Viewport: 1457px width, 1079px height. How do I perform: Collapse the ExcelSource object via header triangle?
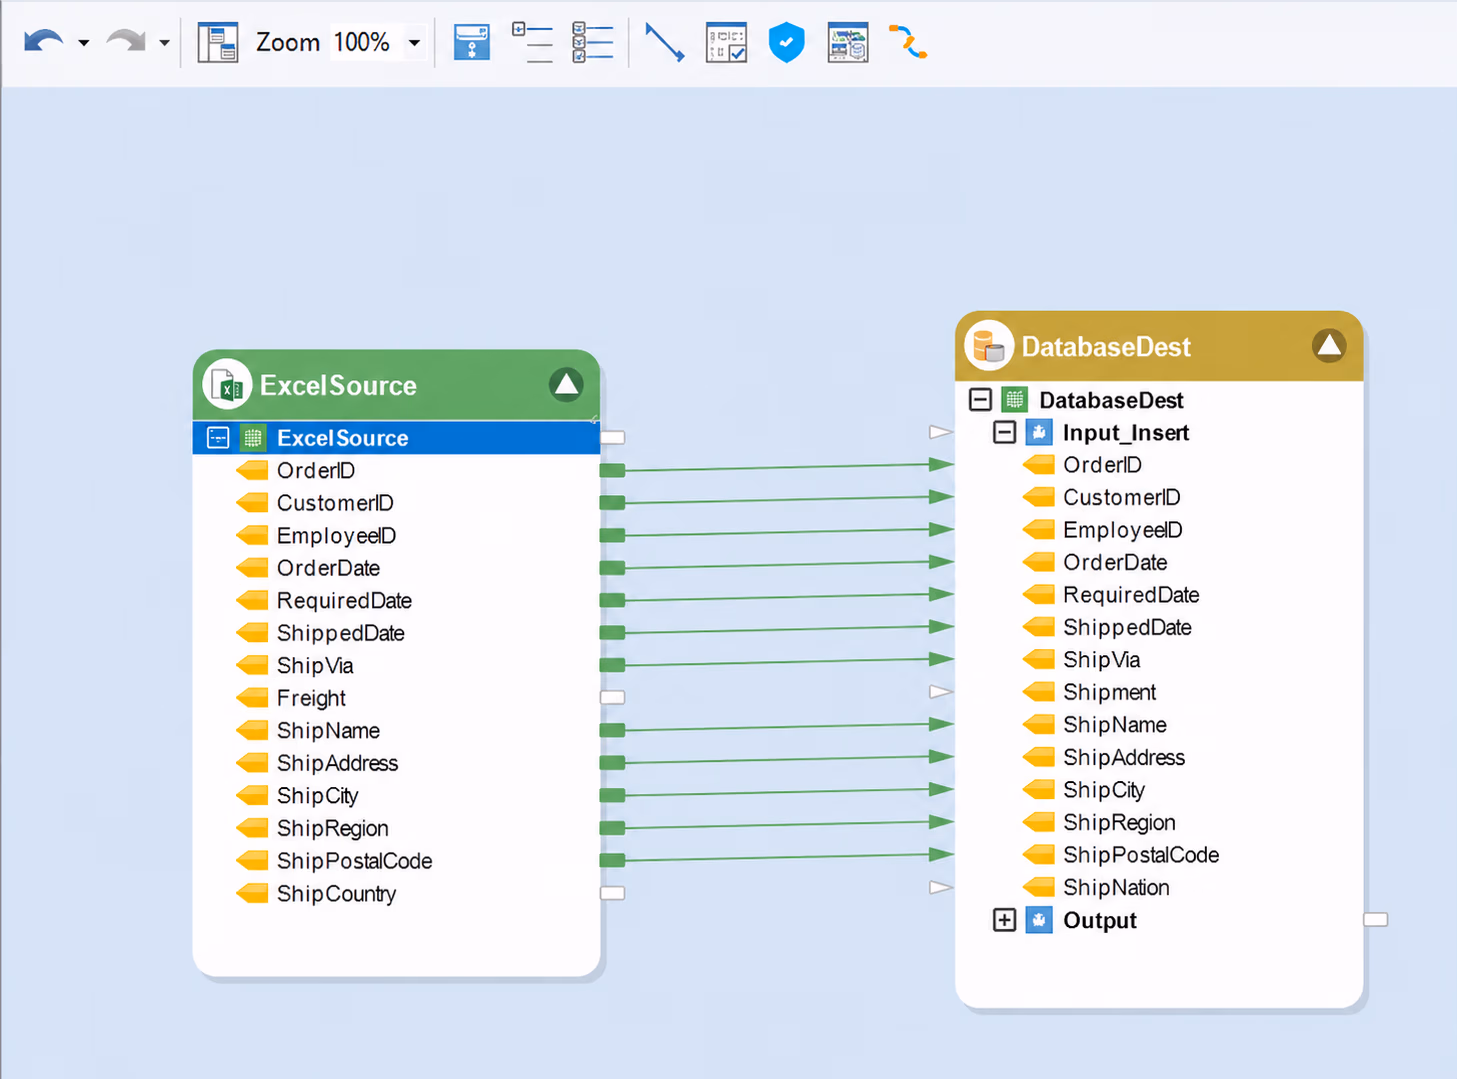click(566, 385)
